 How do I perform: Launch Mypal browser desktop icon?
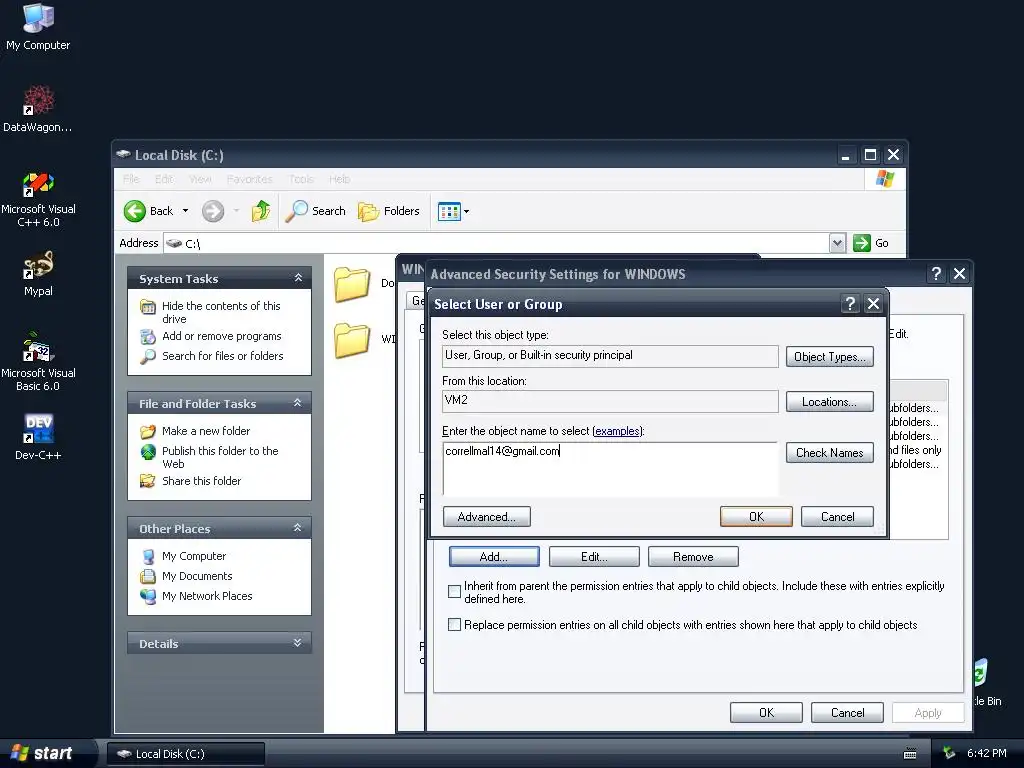(x=38, y=274)
